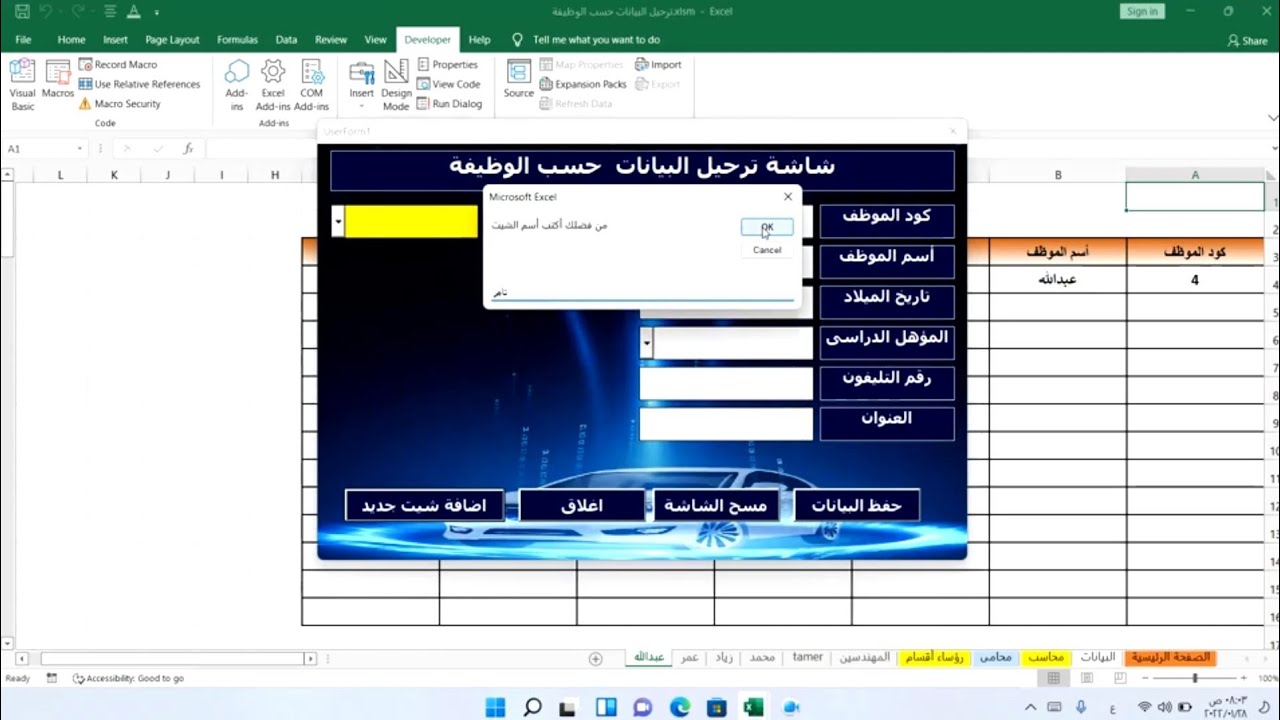Click the Sign in button
Image resolution: width=1280 pixels, height=720 pixels.
1141,11
